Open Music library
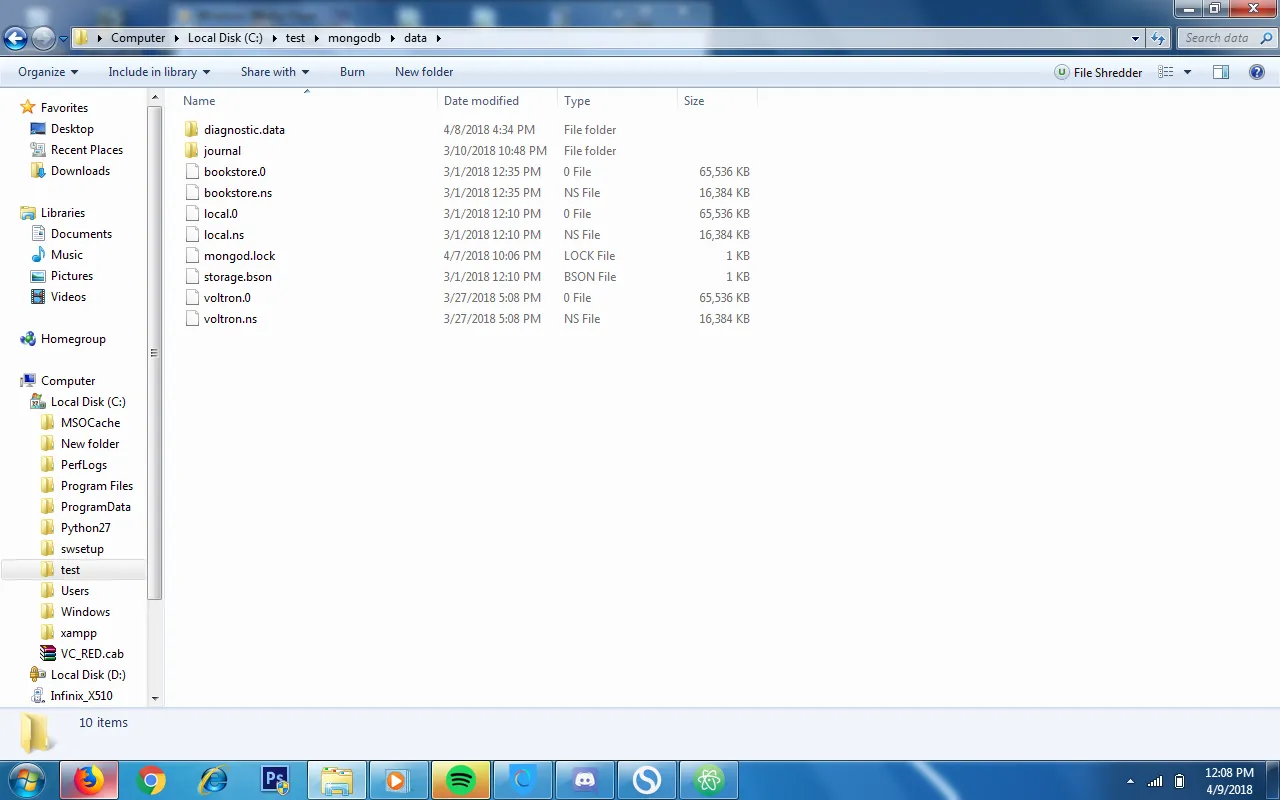This screenshot has height=800, width=1280. (67, 255)
